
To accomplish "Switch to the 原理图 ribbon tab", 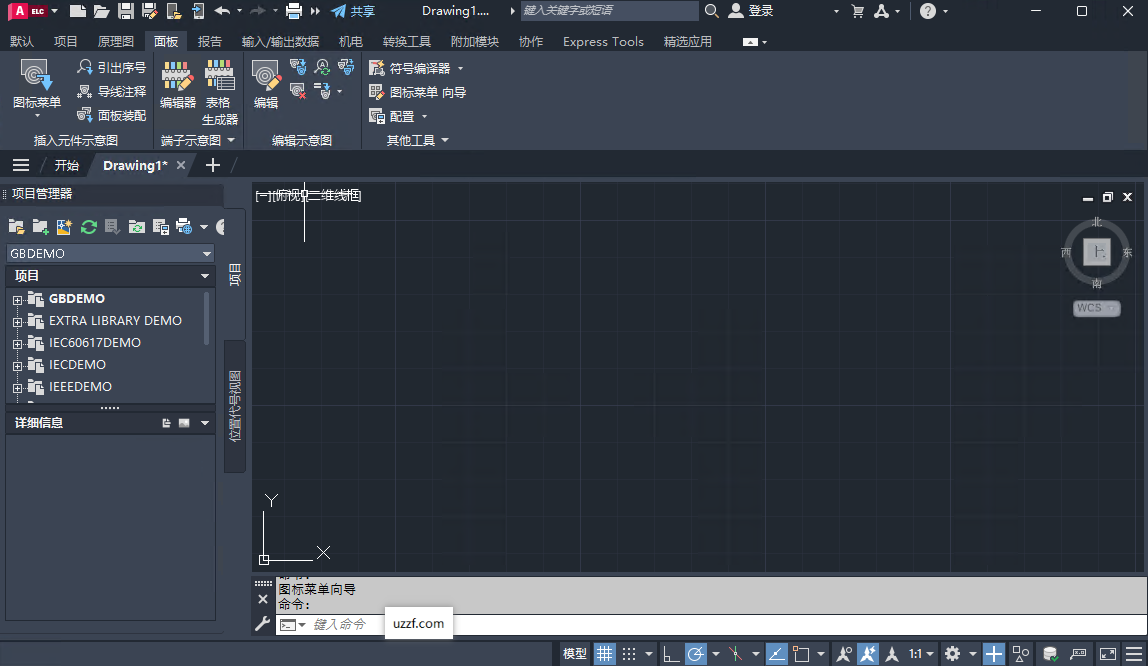I will click(115, 41).
